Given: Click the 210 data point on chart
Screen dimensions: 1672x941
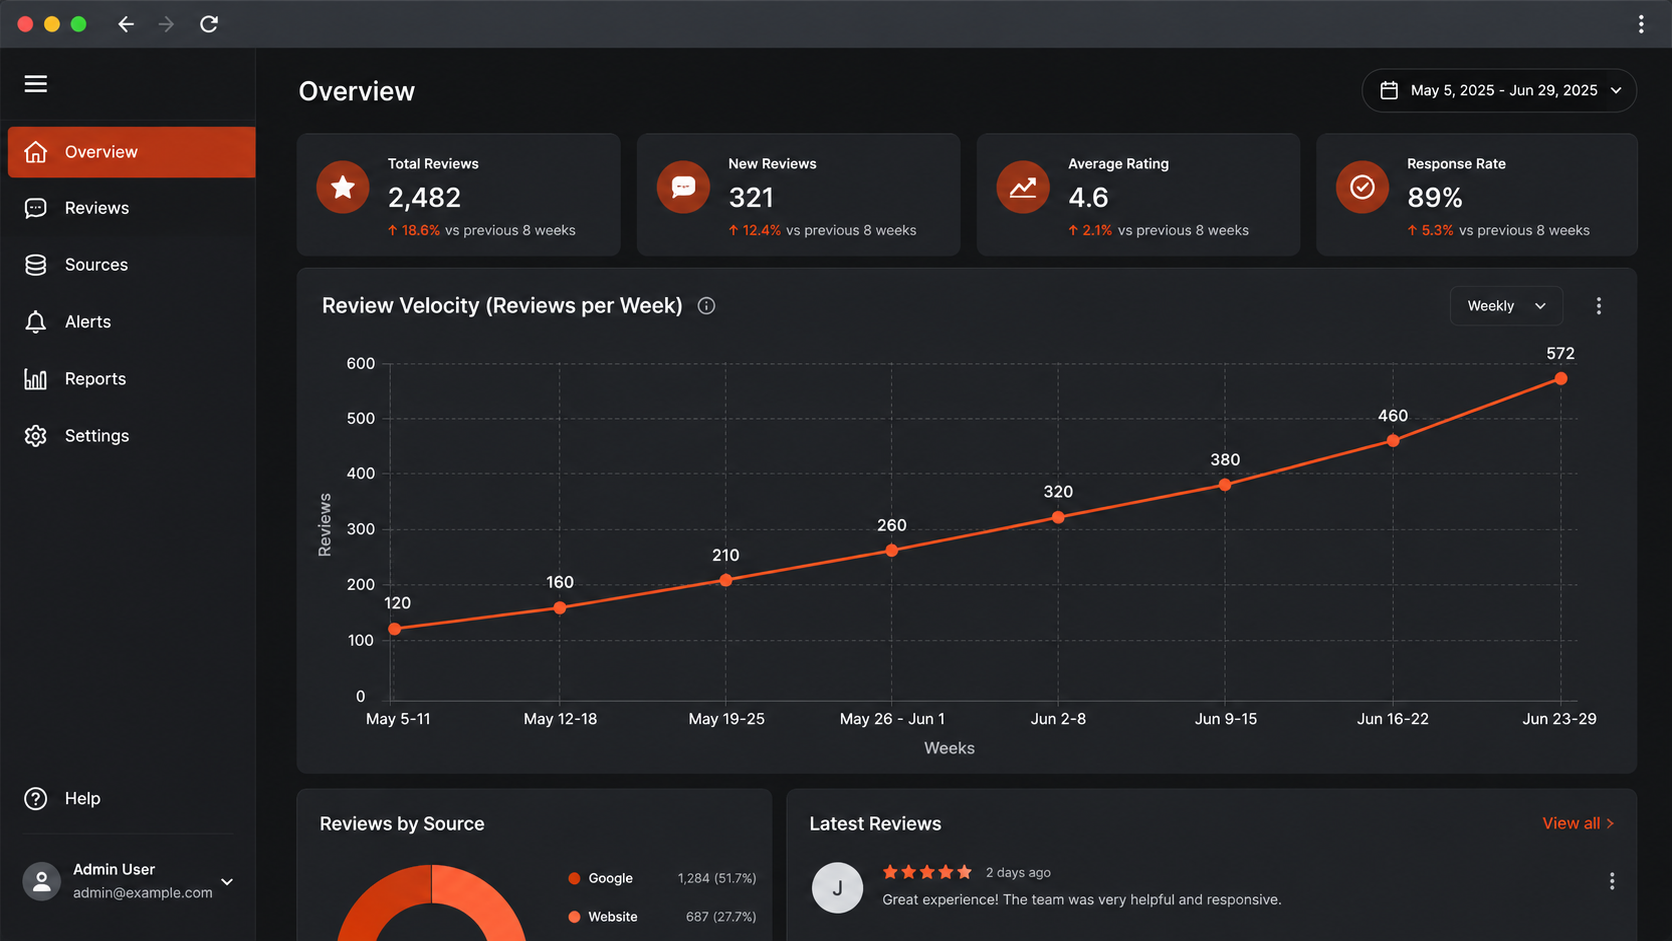Looking at the screenshot, I should tap(726, 580).
